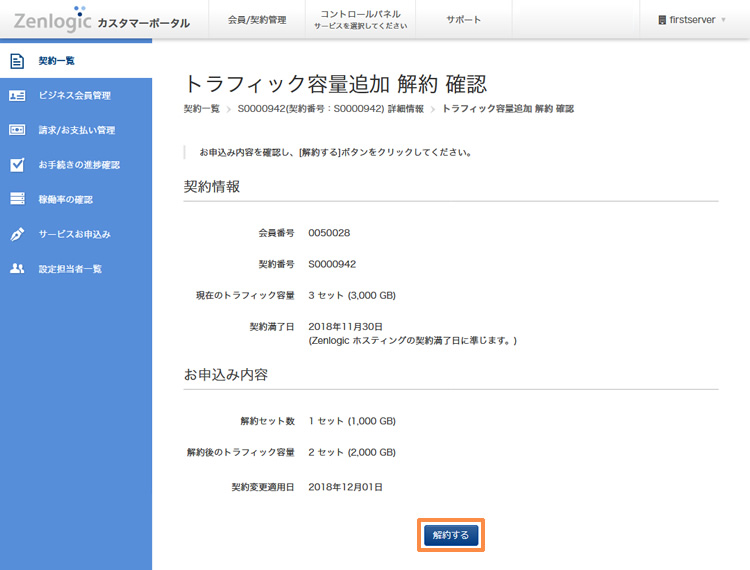Viewport: 750px width, 570px height.
Task: Click the document icon beside 契約一覧
Action: pos(17,61)
